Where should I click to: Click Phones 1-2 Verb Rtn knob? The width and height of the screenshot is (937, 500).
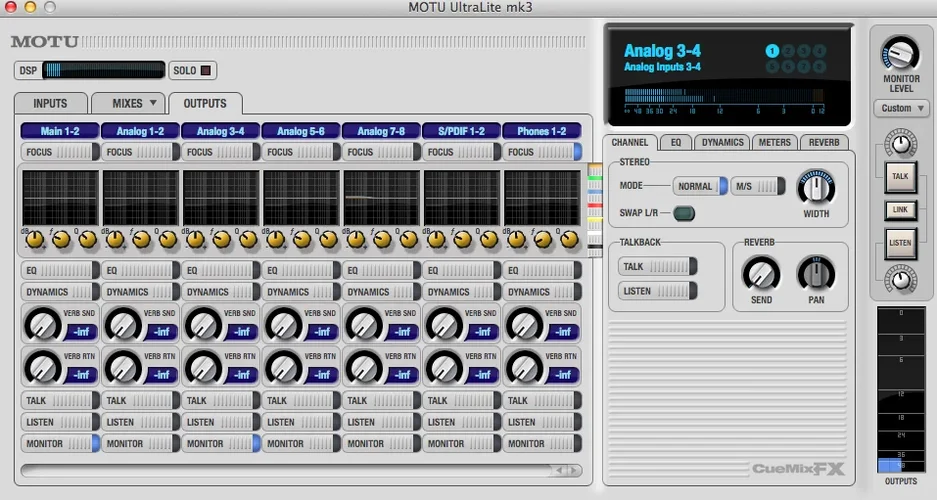point(522,366)
